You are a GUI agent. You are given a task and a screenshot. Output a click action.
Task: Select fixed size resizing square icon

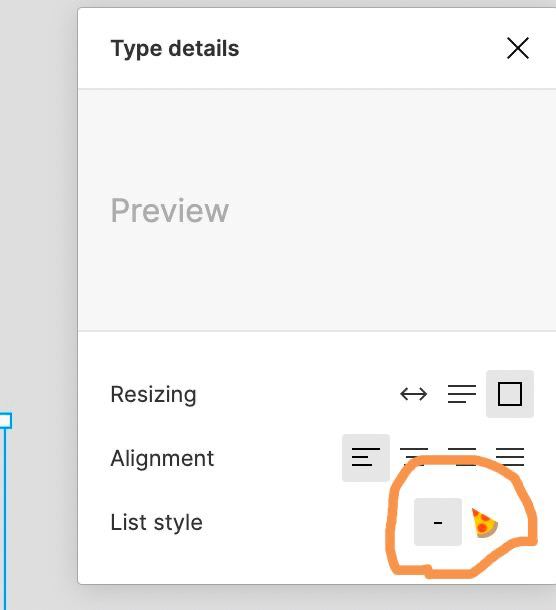510,394
